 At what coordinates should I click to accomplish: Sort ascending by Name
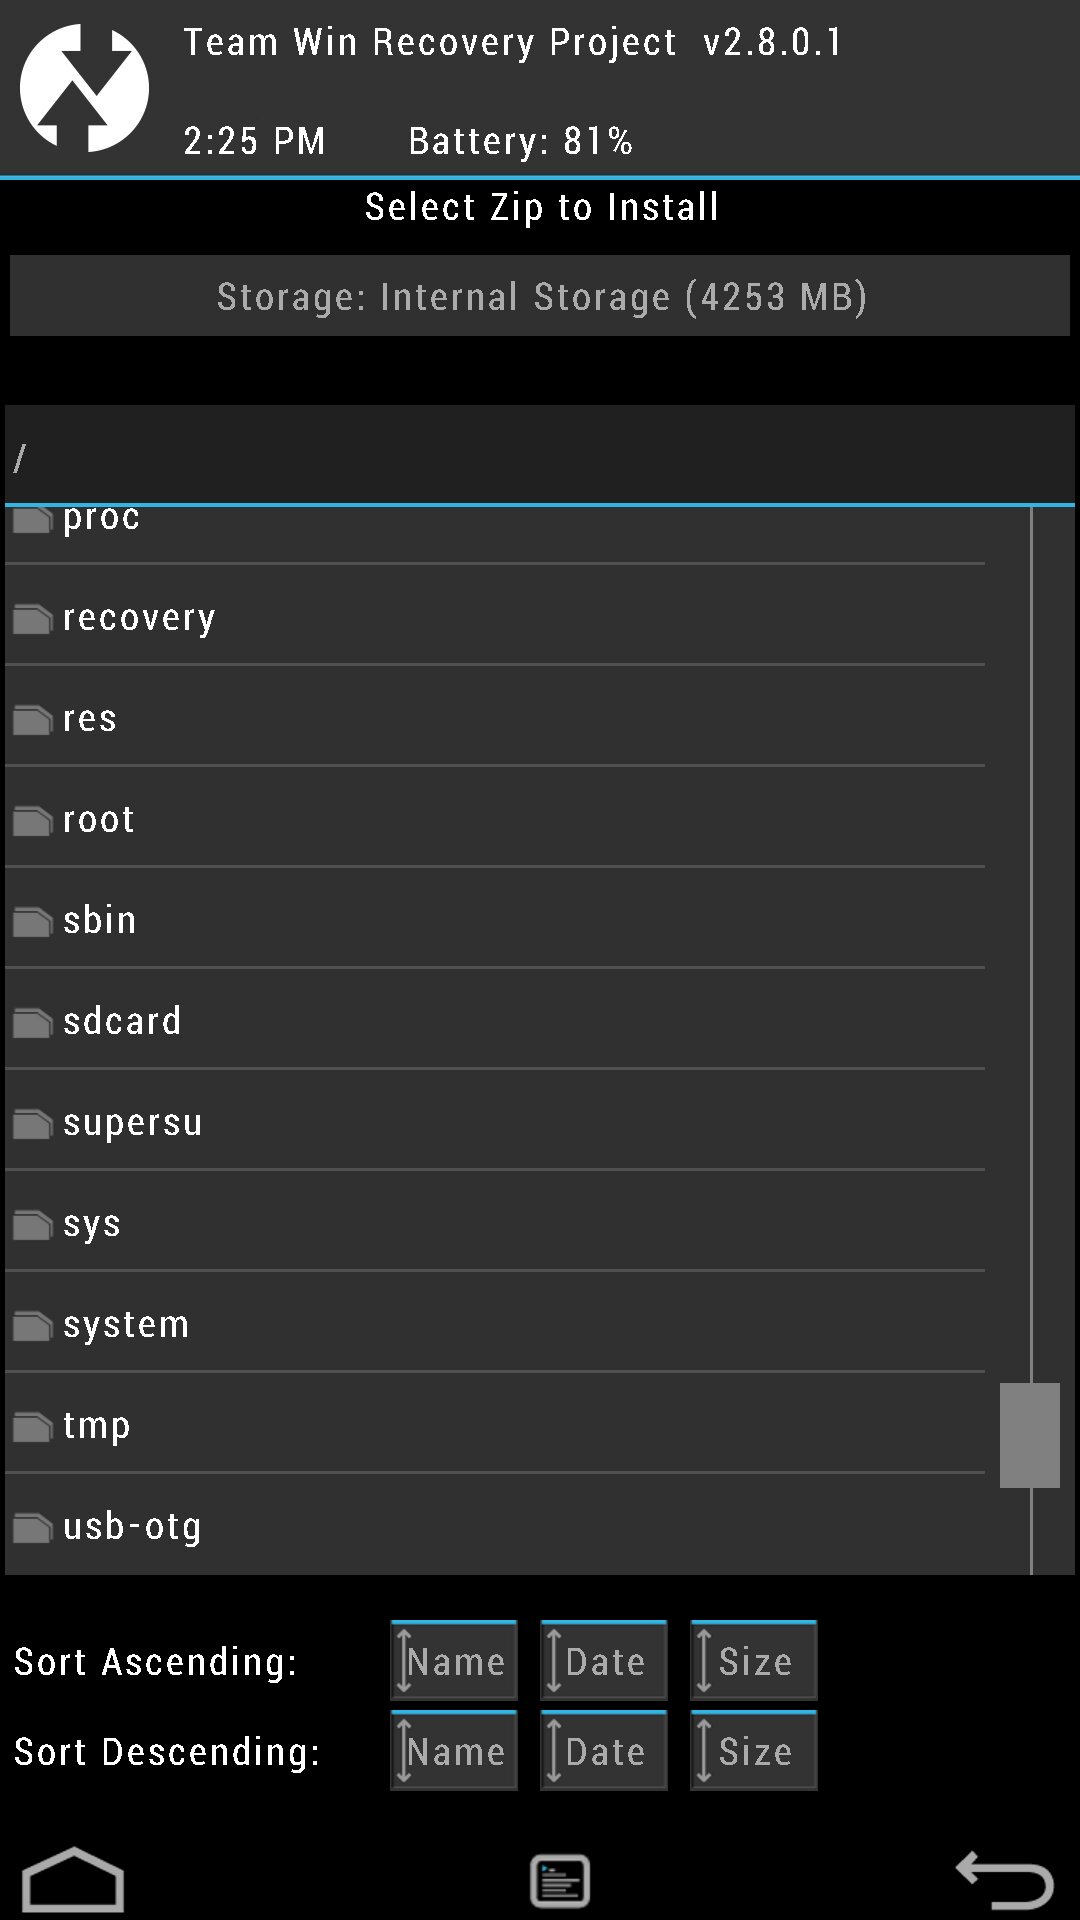click(454, 1660)
